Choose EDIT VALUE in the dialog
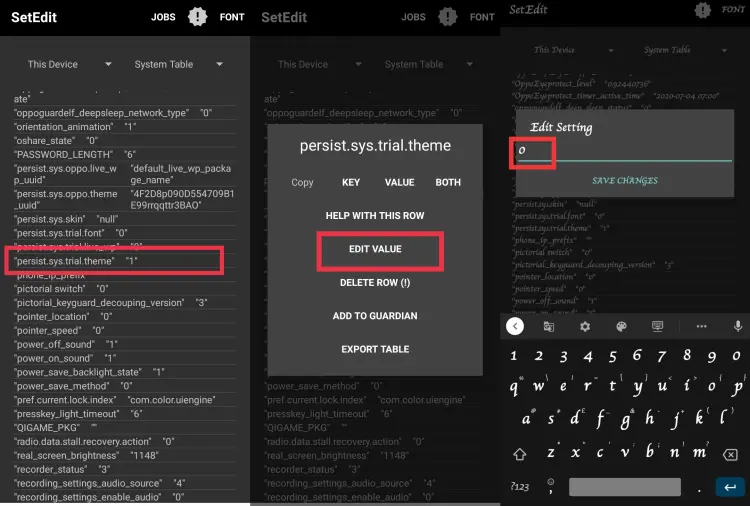This screenshot has width=750, height=506. point(375,249)
